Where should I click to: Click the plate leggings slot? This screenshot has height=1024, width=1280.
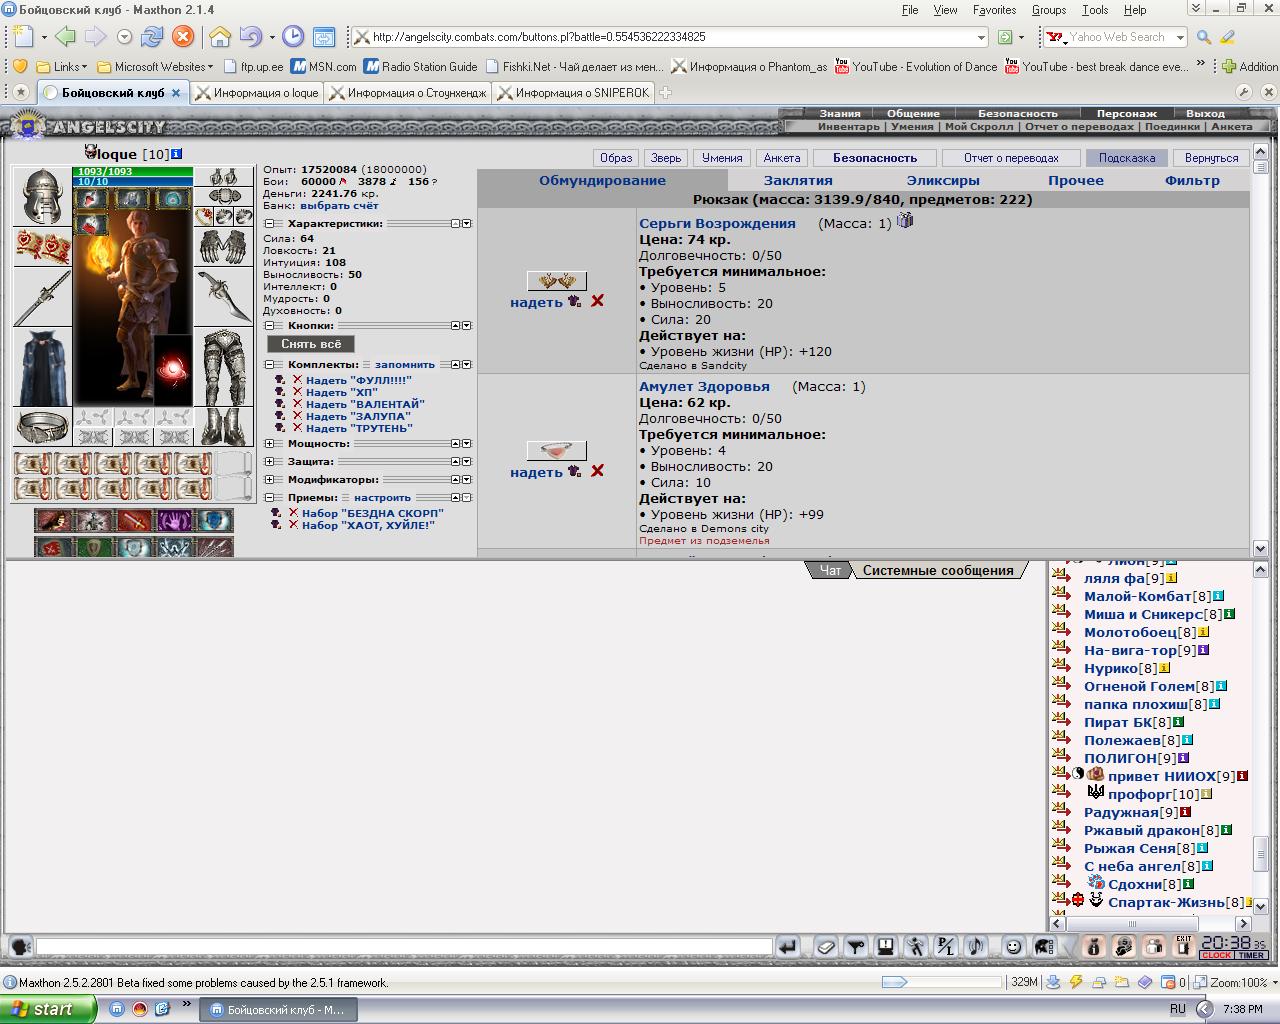tap(223, 367)
